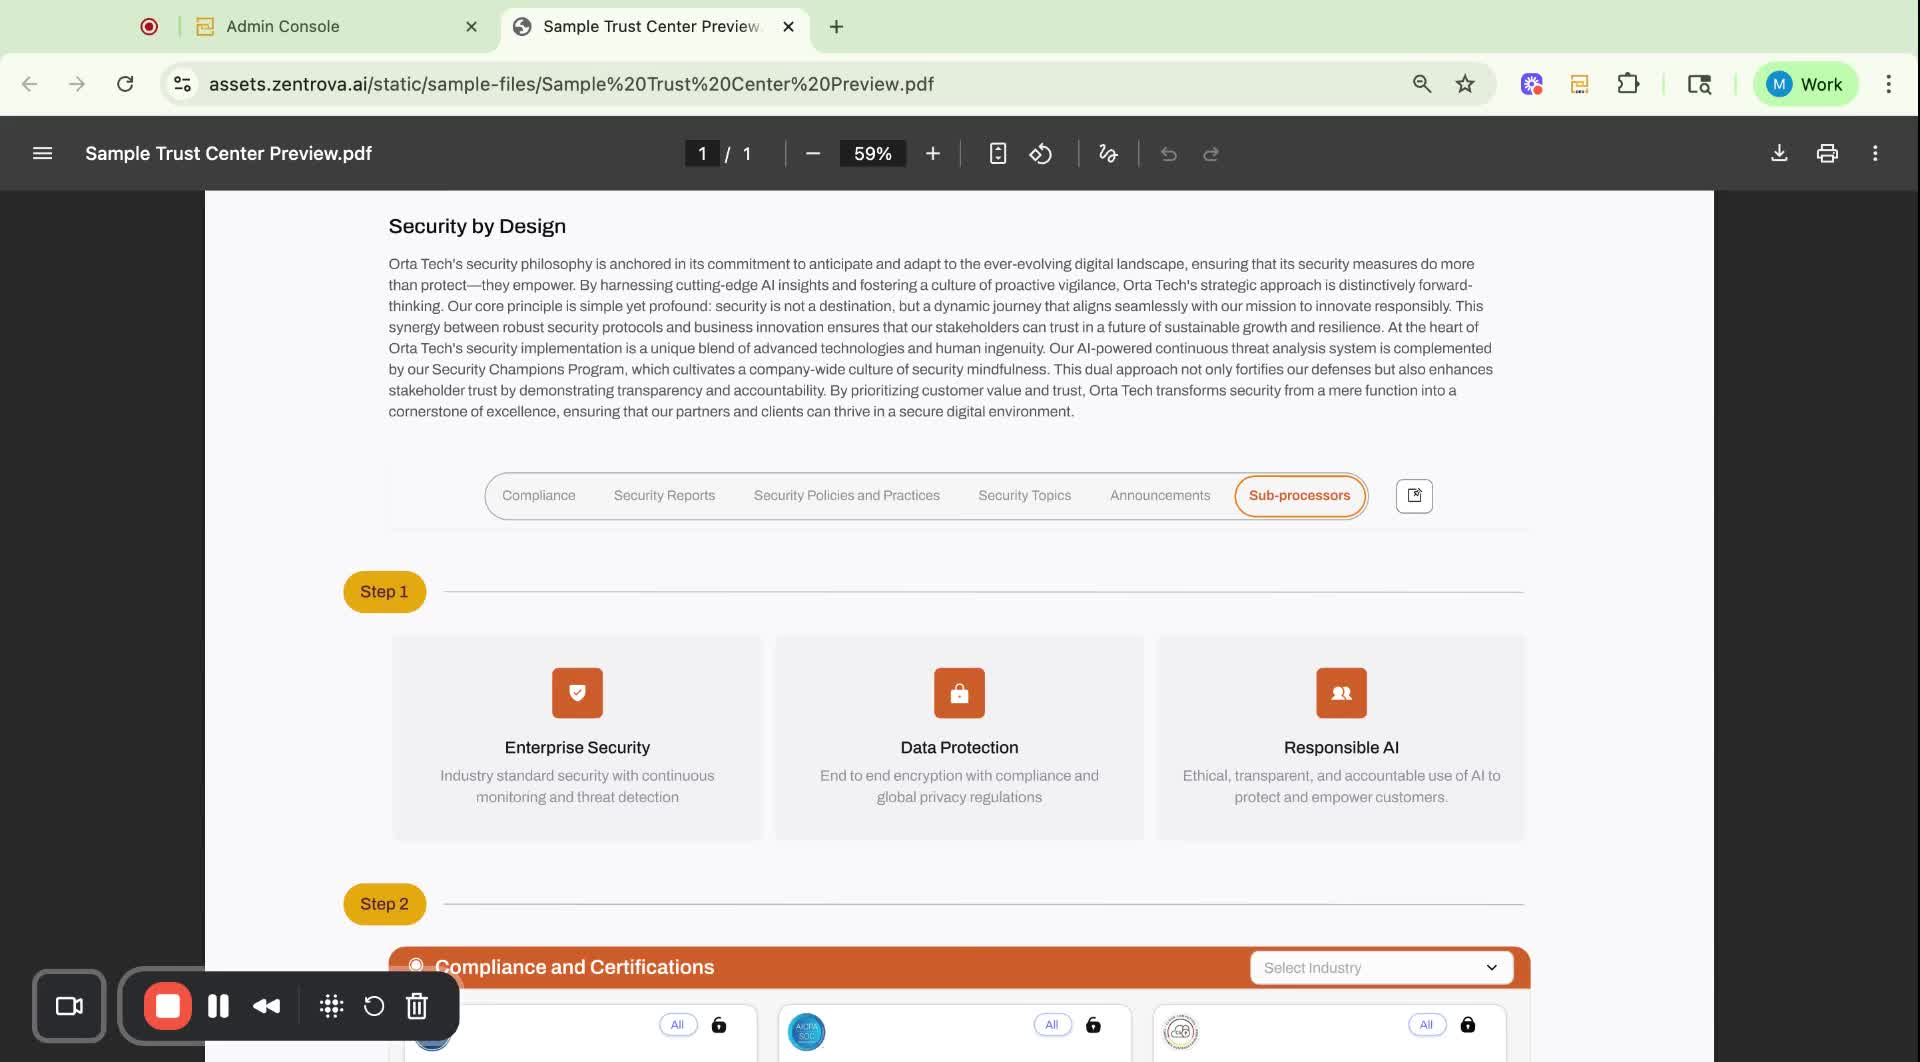1920x1062 pixels.
Task: Expand the Select Industry dropdown
Action: click(x=1381, y=967)
